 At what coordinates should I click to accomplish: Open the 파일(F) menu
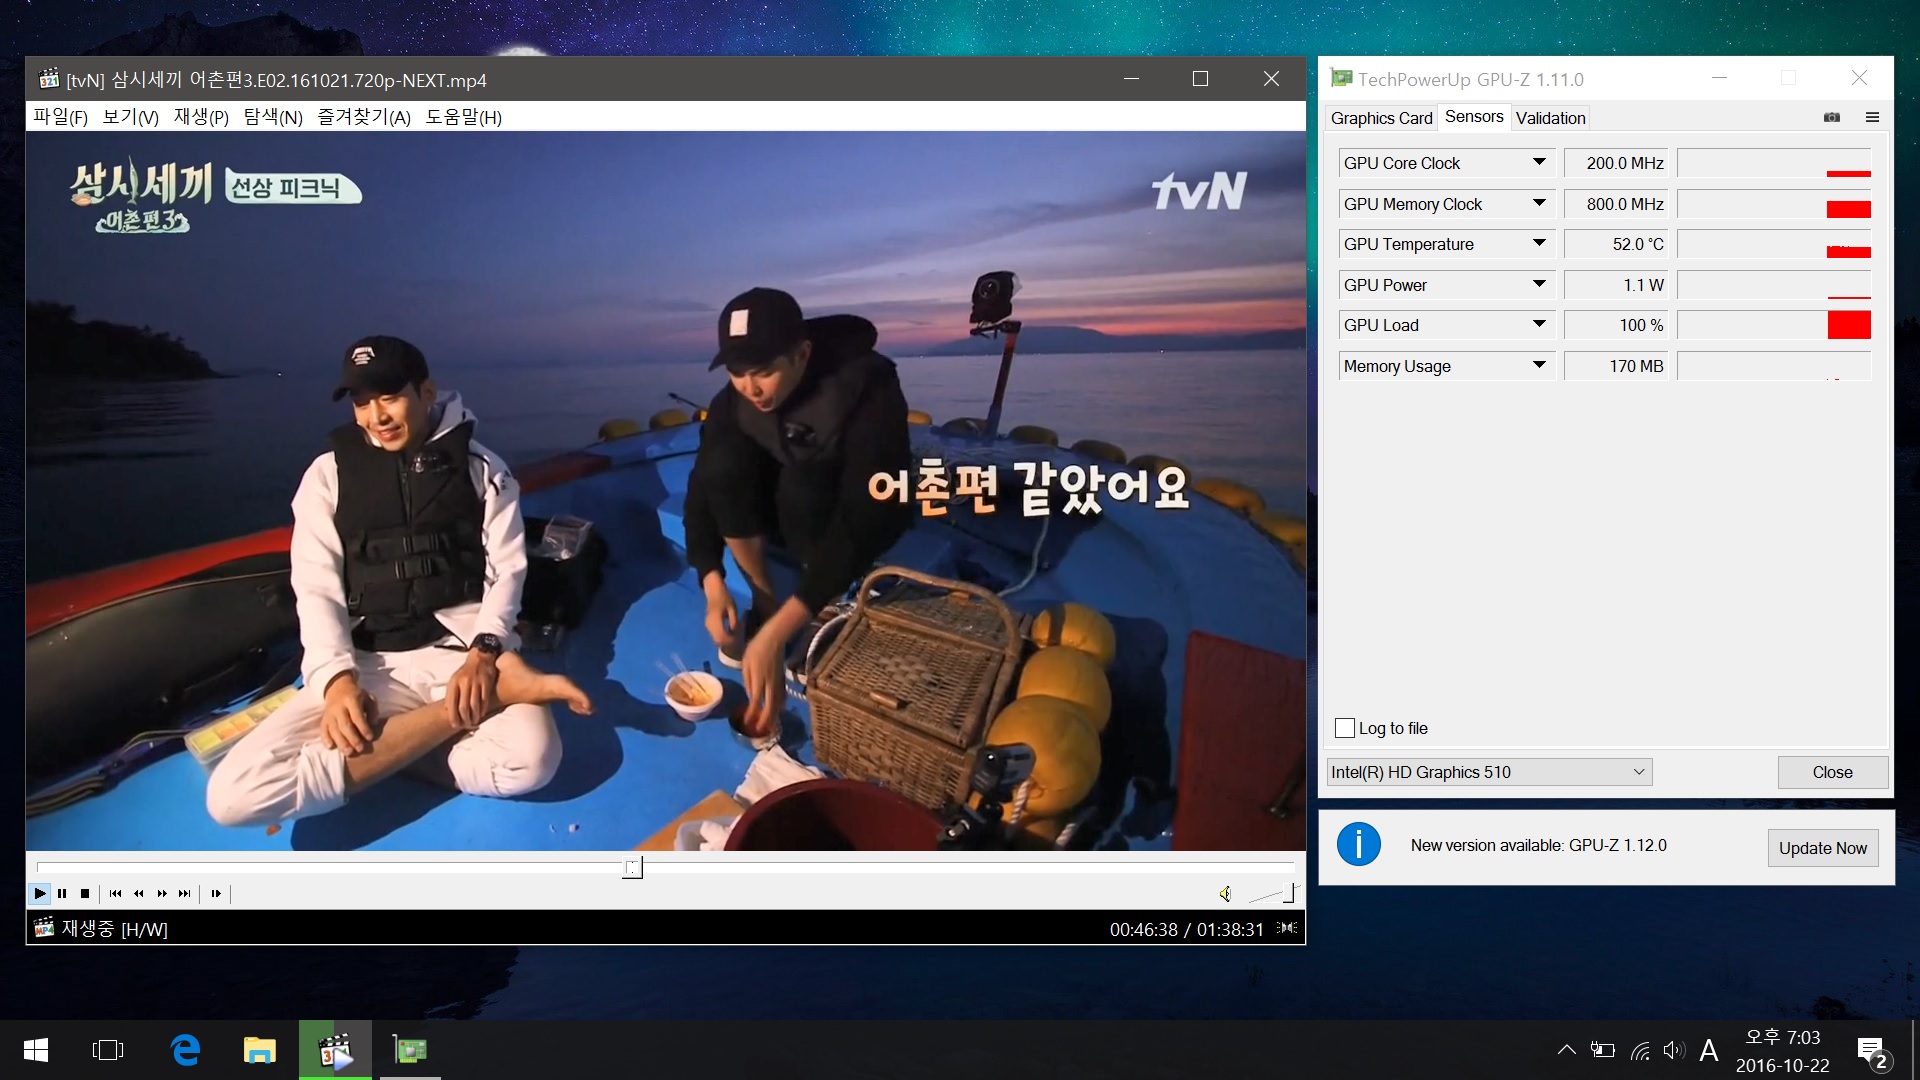[60, 117]
